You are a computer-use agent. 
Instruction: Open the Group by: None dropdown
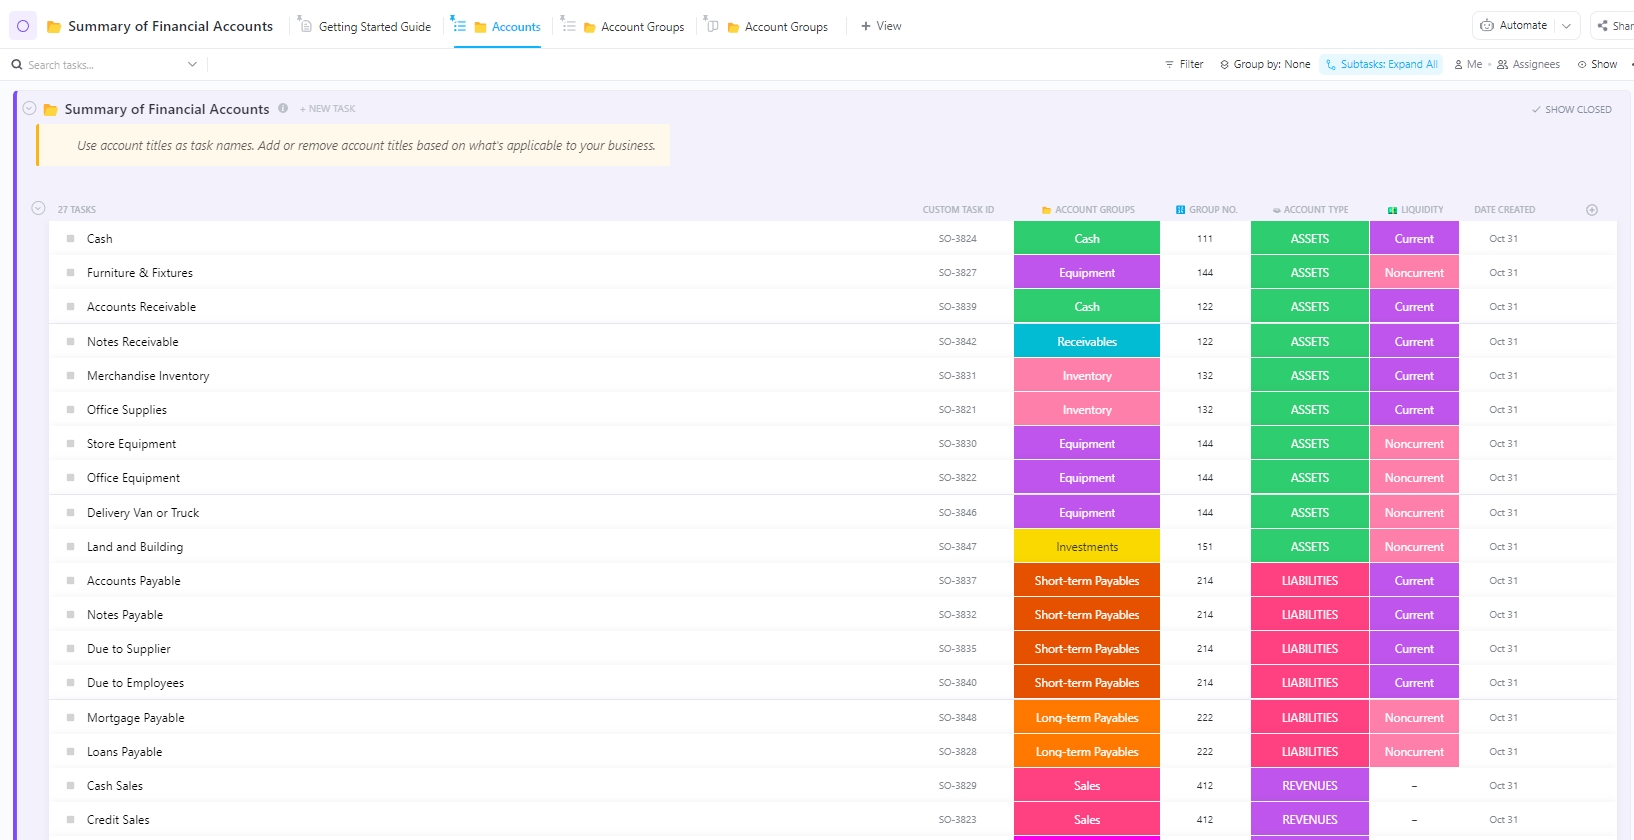tap(1265, 64)
